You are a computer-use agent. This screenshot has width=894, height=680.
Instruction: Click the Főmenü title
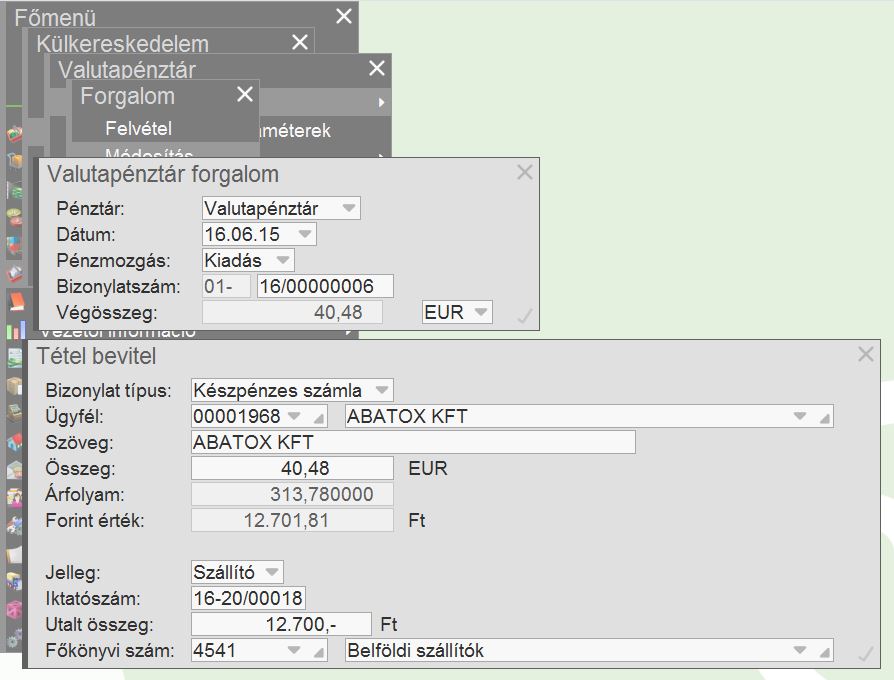(55, 18)
